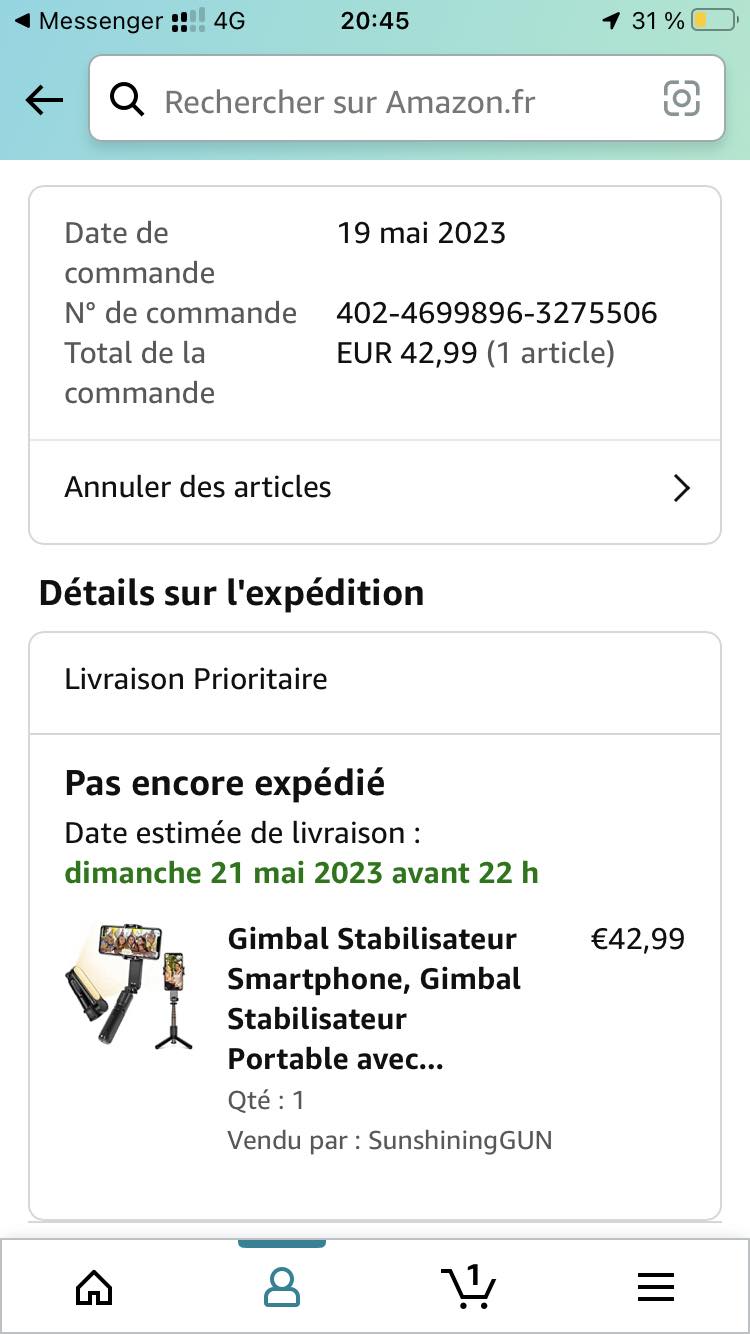The height and width of the screenshot is (1334, 750).
Task: Tap the gimbal product thumbnail image
Action: tap(131, 985)
